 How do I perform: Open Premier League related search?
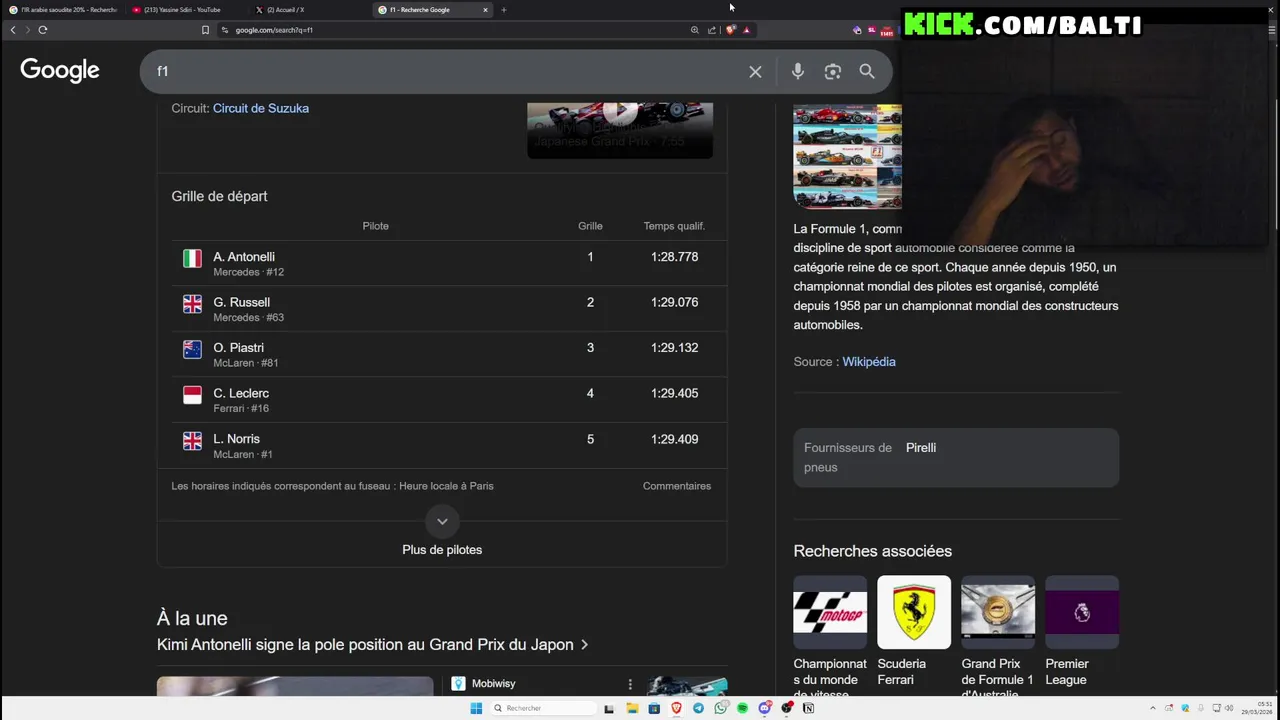click(x=1082, y=632)
